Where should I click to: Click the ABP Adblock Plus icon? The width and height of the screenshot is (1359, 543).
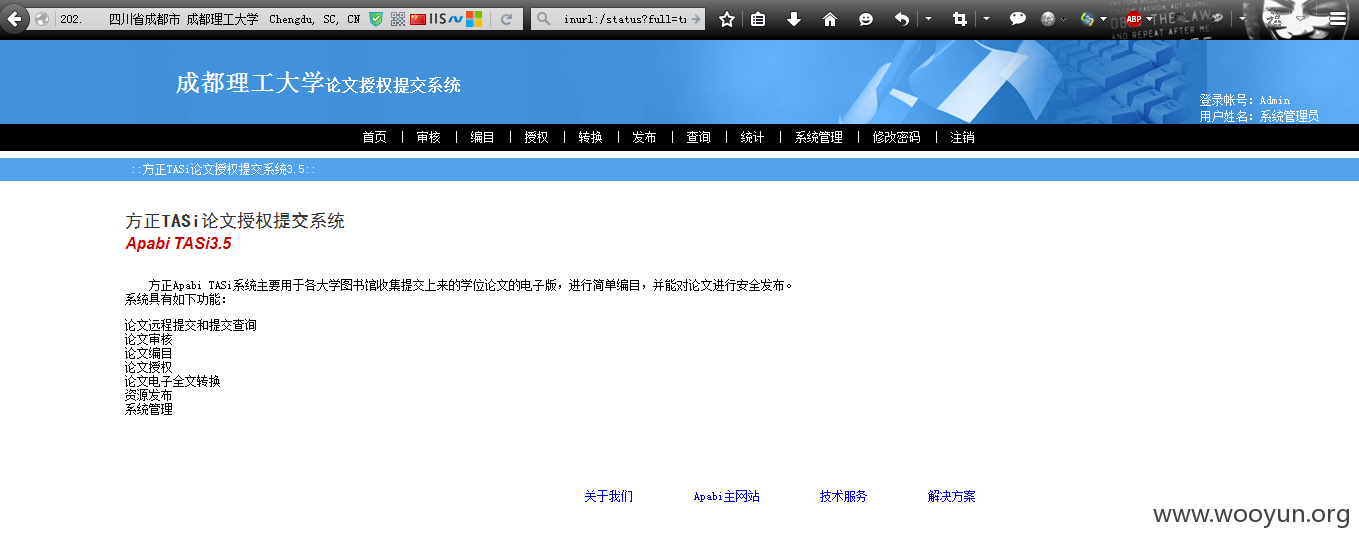click(1134, 19)
